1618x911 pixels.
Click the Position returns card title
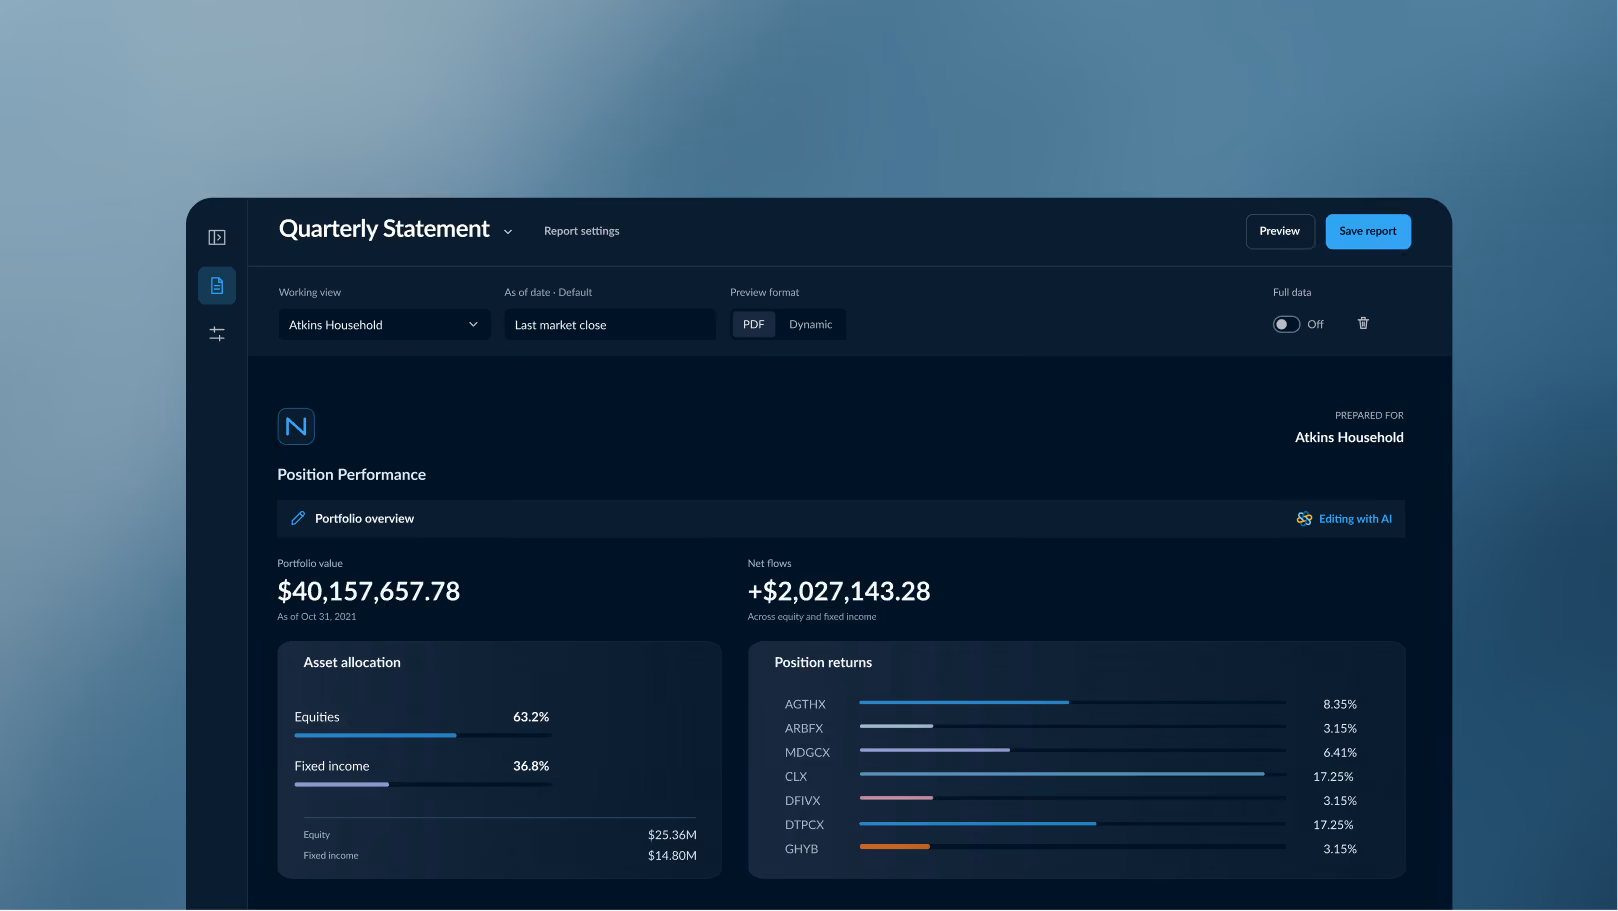tap(823, 663)
